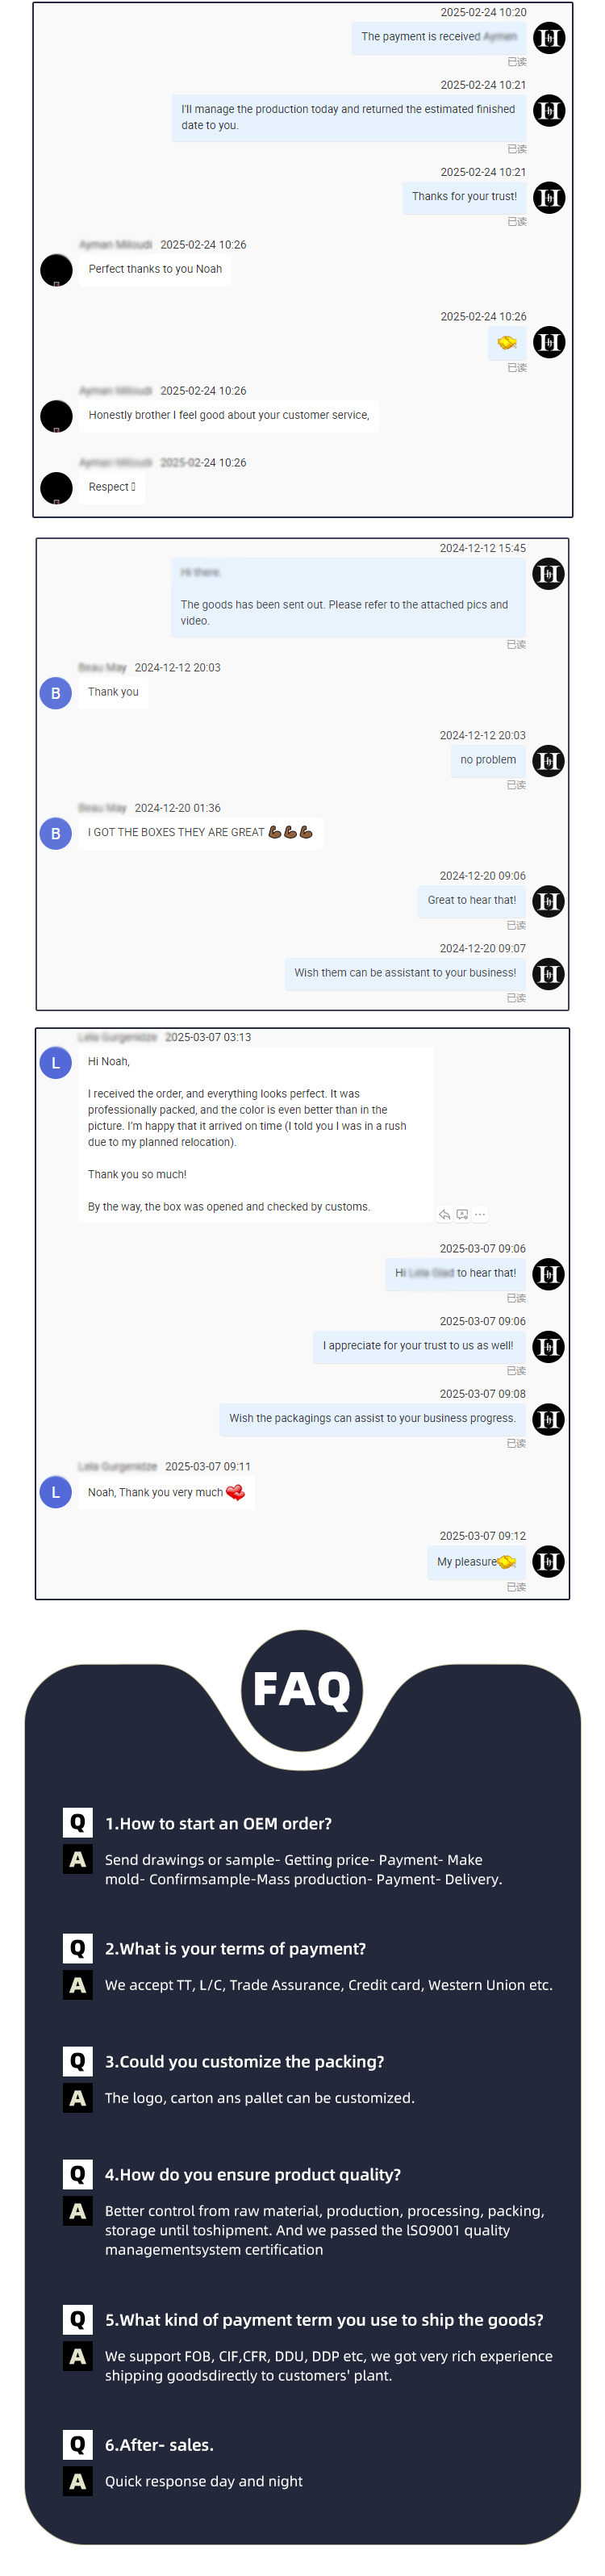Click the FAQ circle heading
Image resolution: width=605 pixels, height=2576 pixels.
click(302, 1689)
